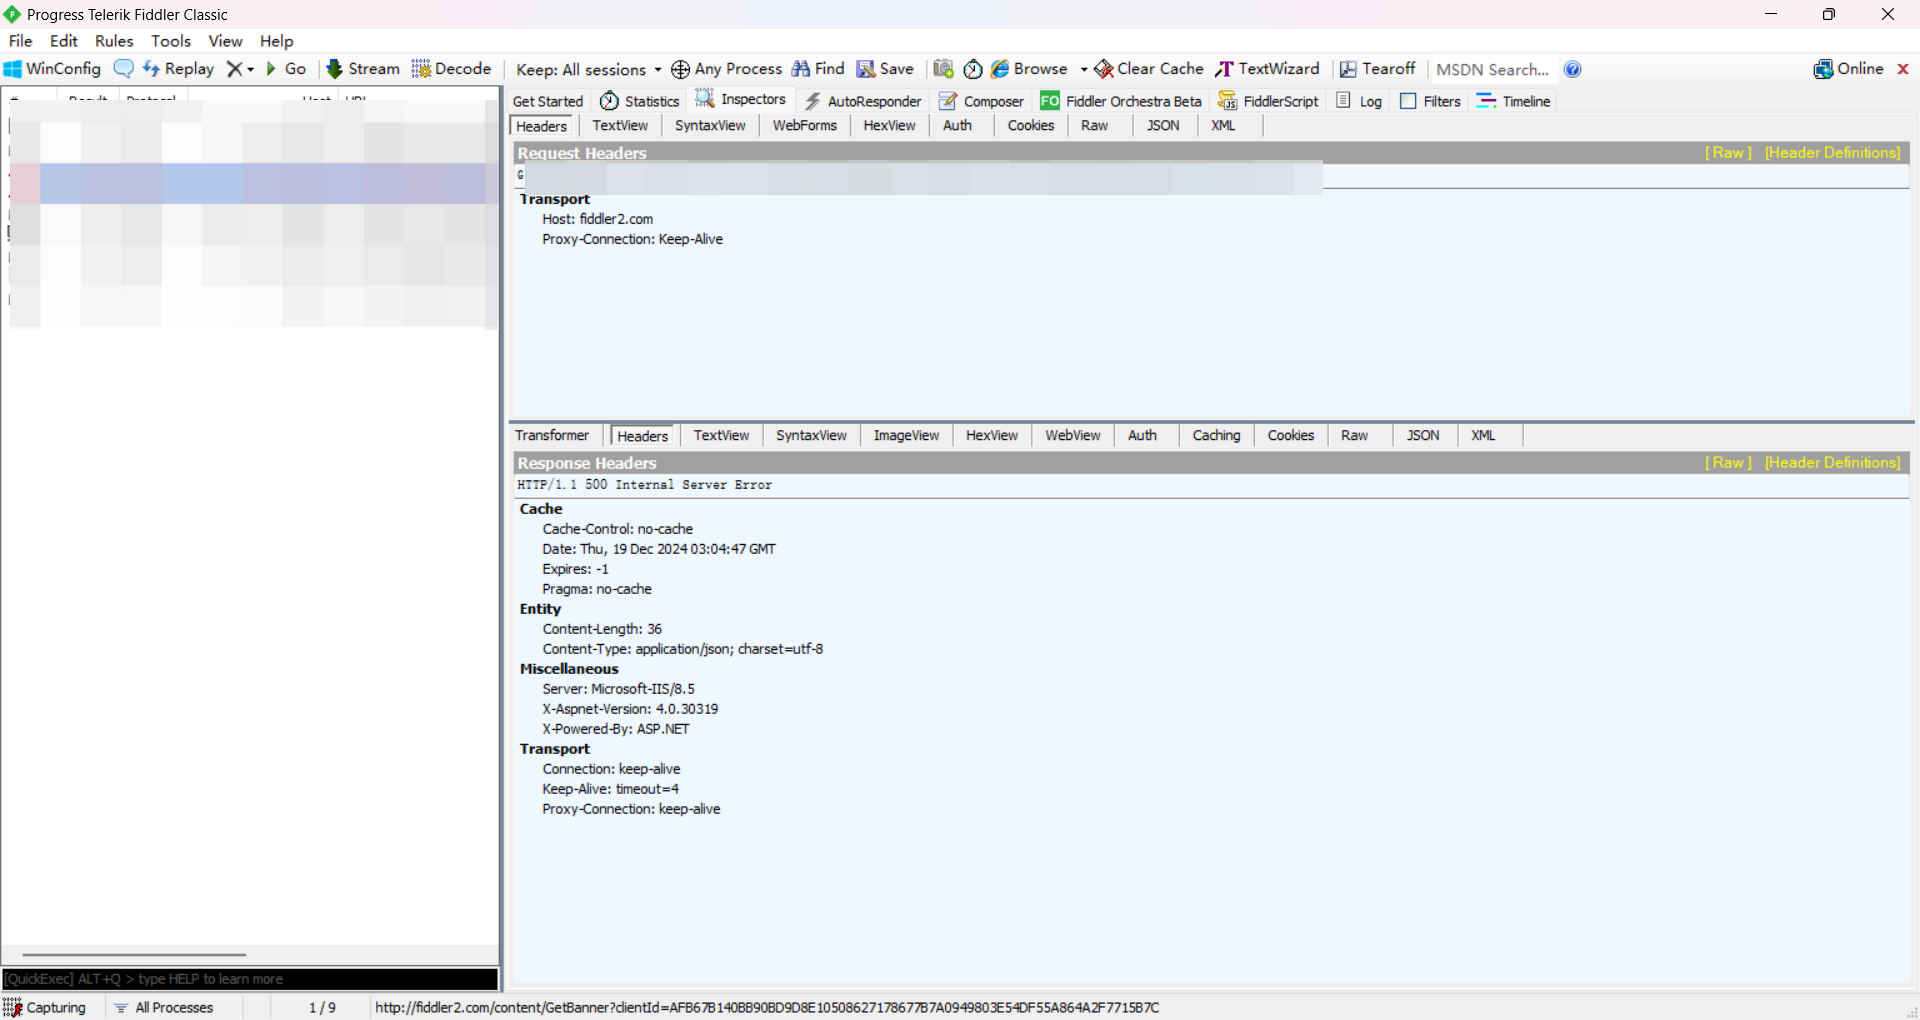
Task: Open WinConfig from the toolbar
Action: coord(52,69)
